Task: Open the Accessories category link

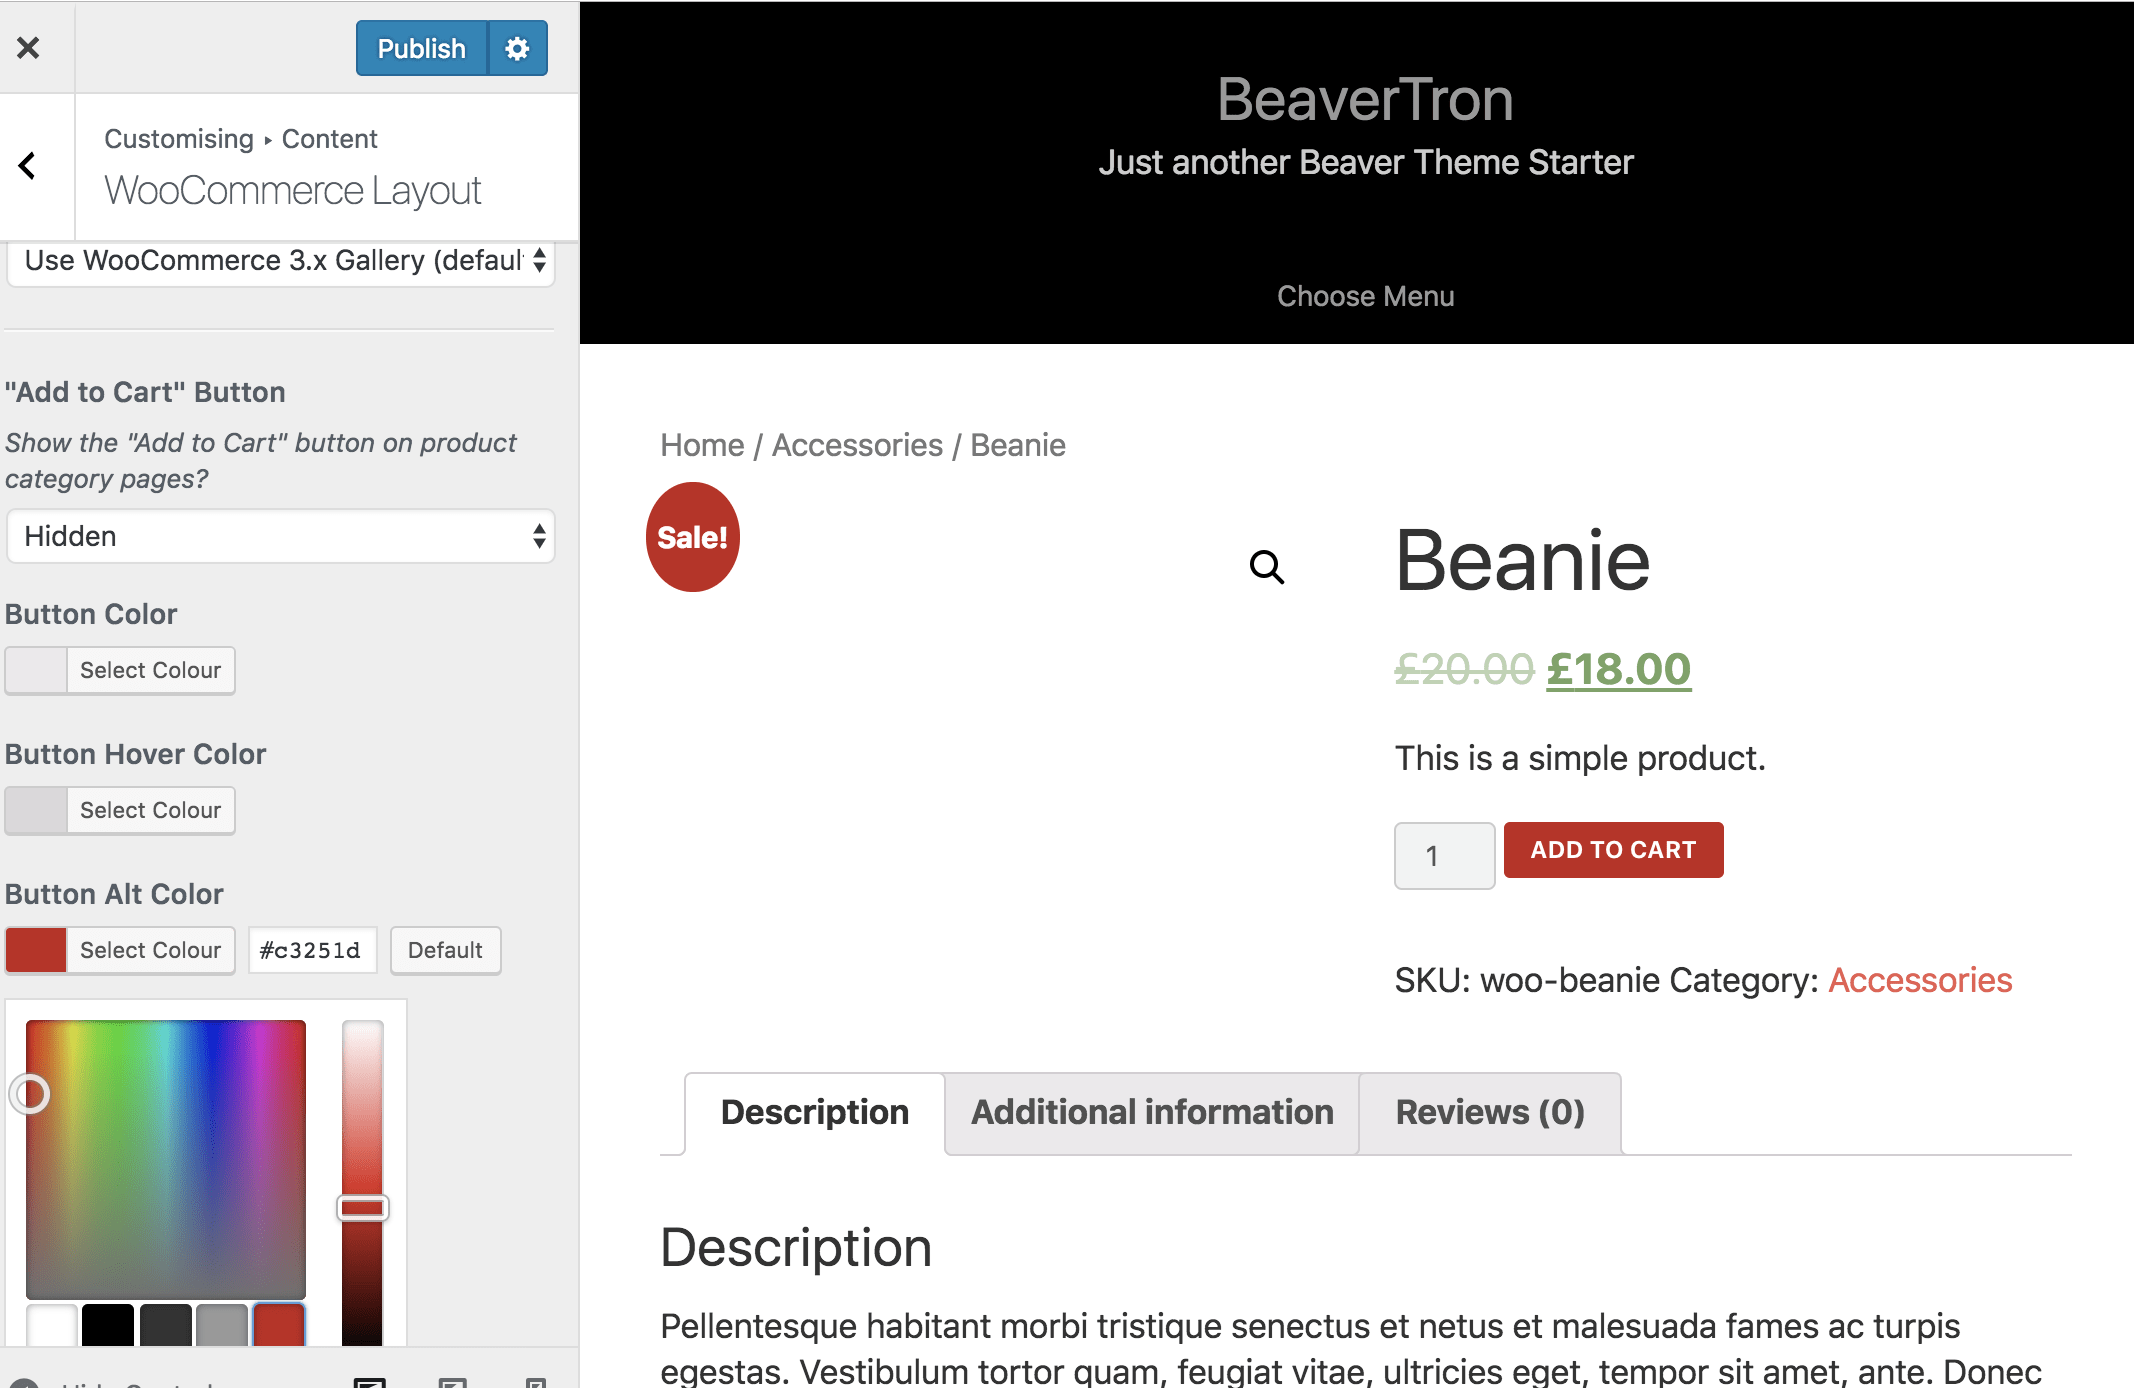Action: click(x=1920, y=981)
